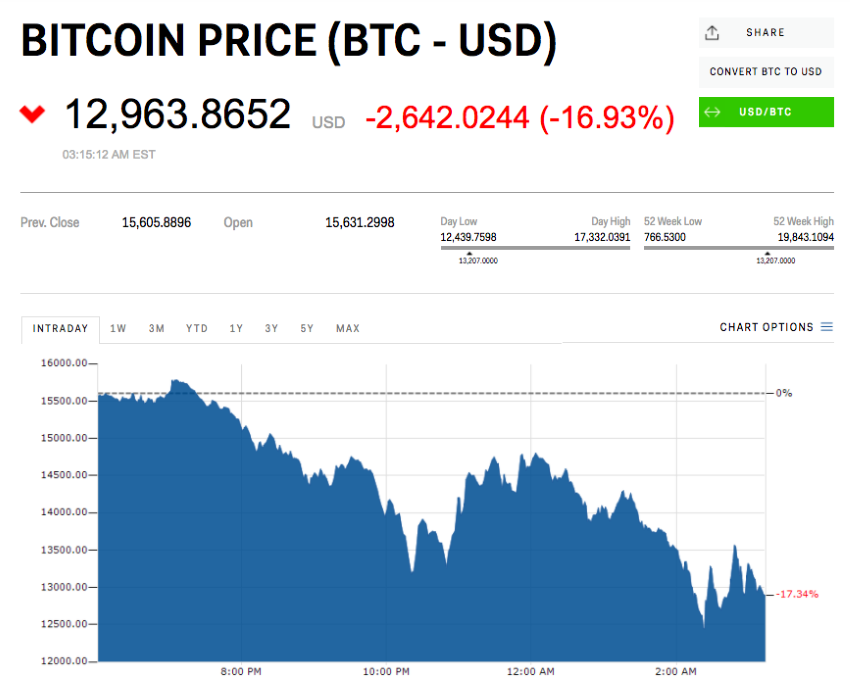Viewport: 850px width, 687px height.
Task: View the 3Y chart range
Action: tap(272, 328)
